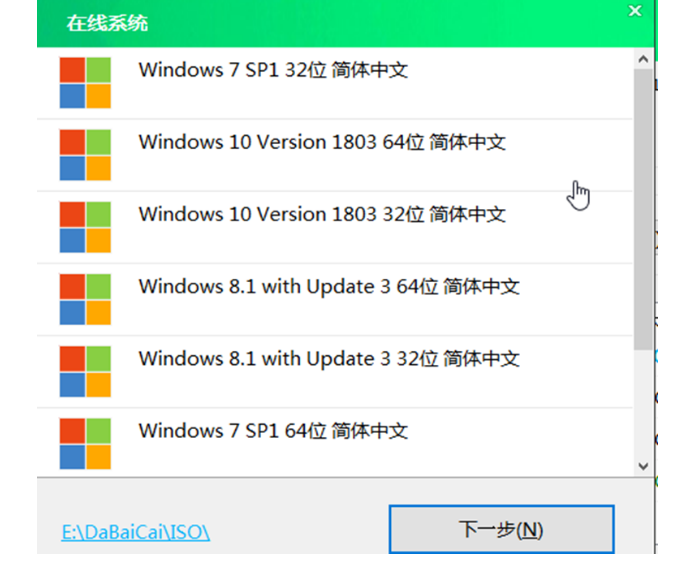Click the 下一步(N) button
The height and width of the screenshot is (563, 677).
tap(502, 529)
